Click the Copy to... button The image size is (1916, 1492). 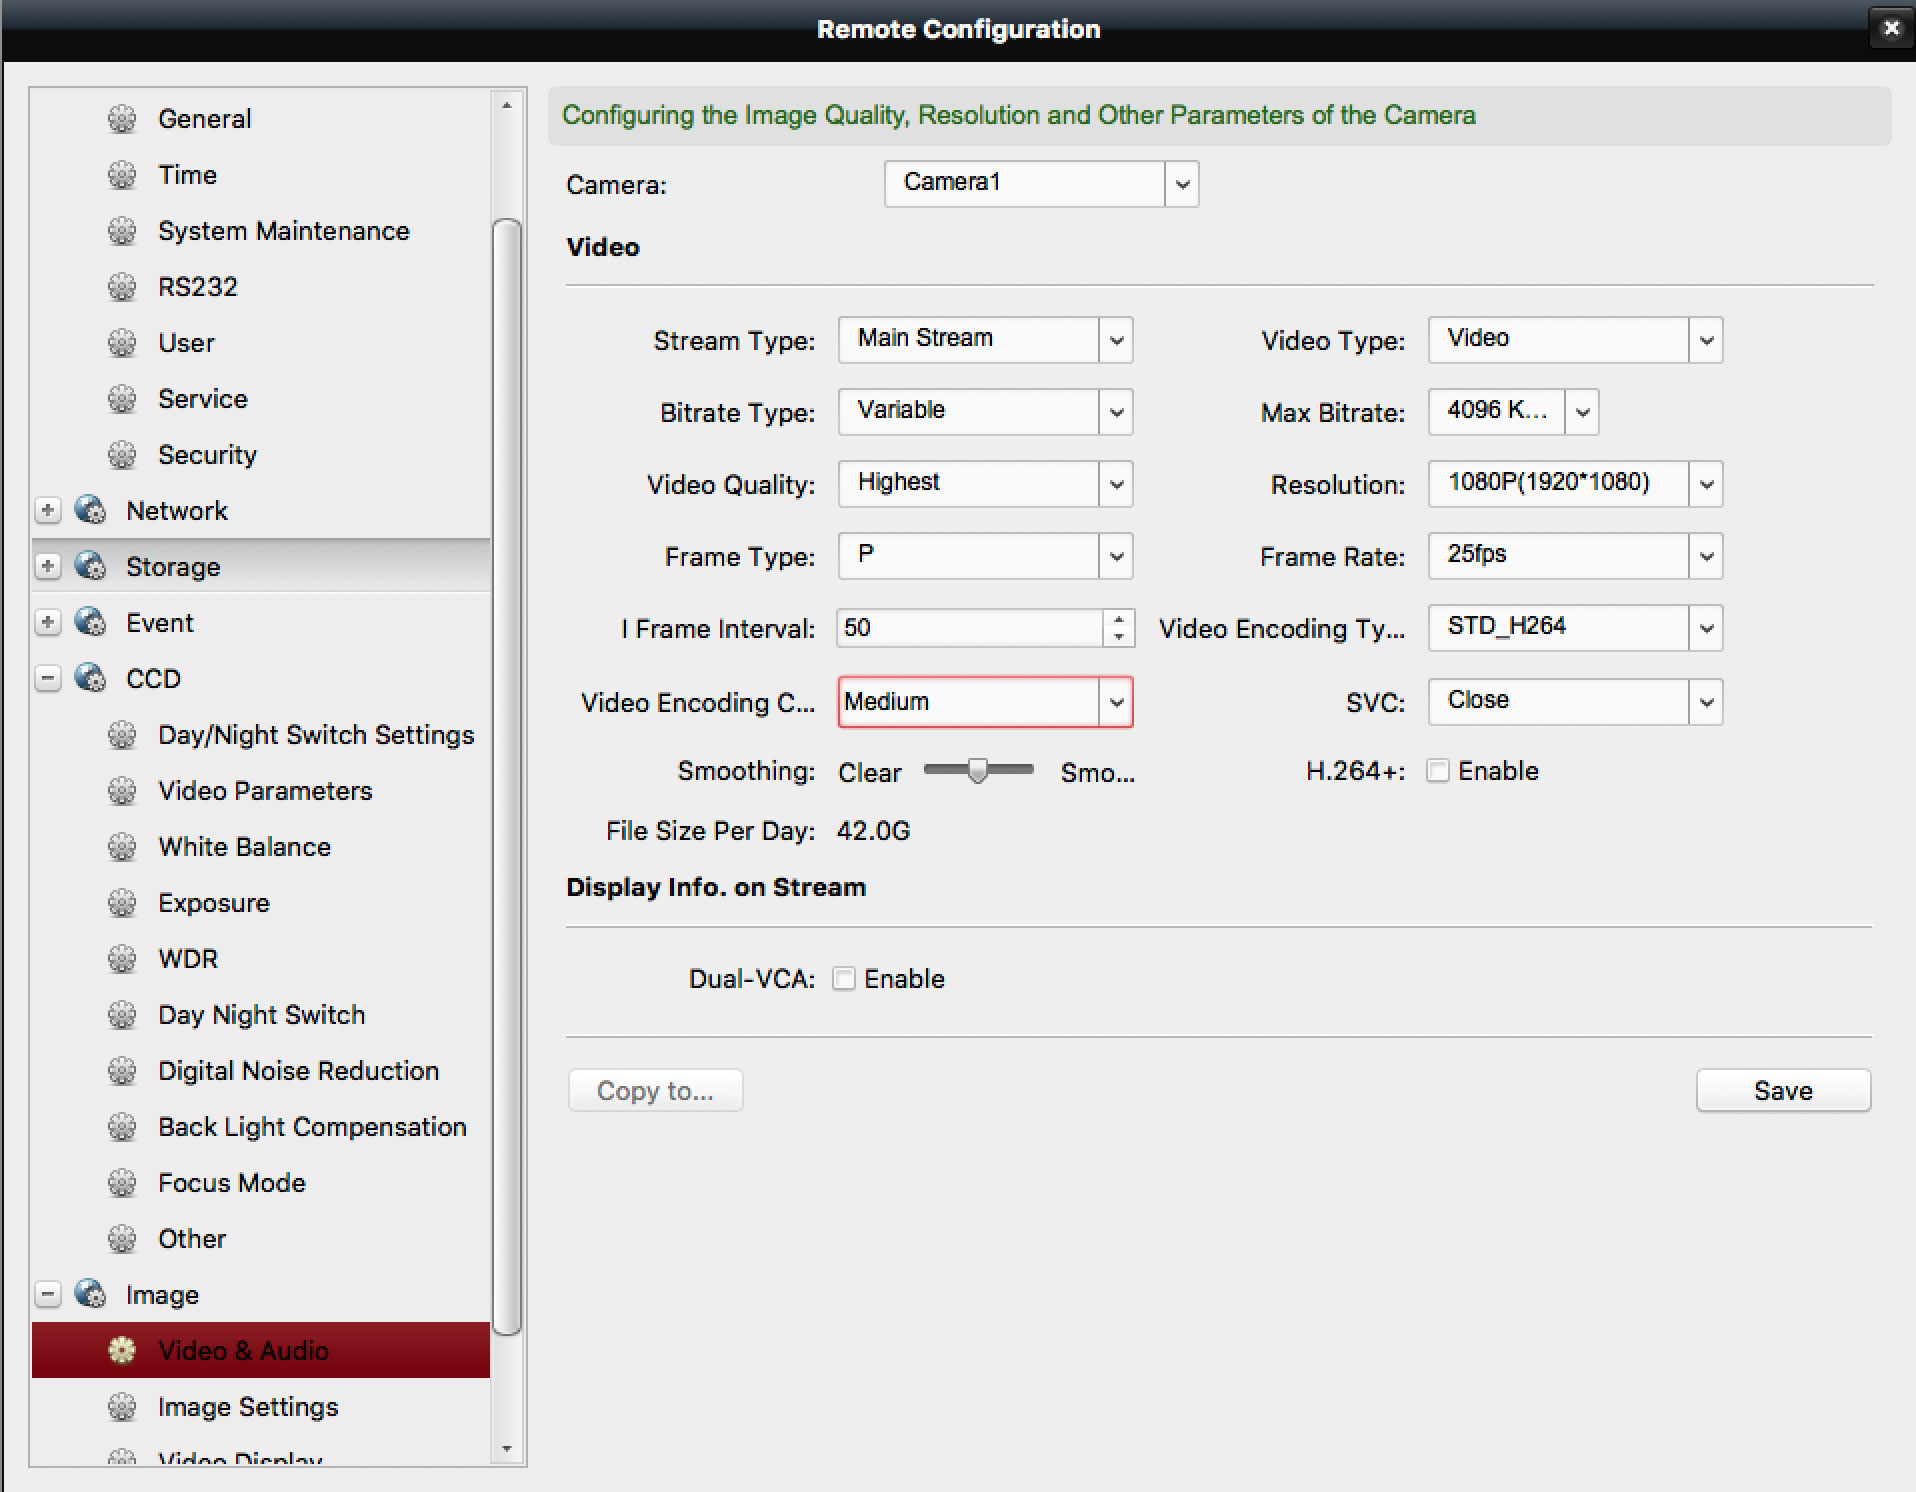[x=655, y=1090]
